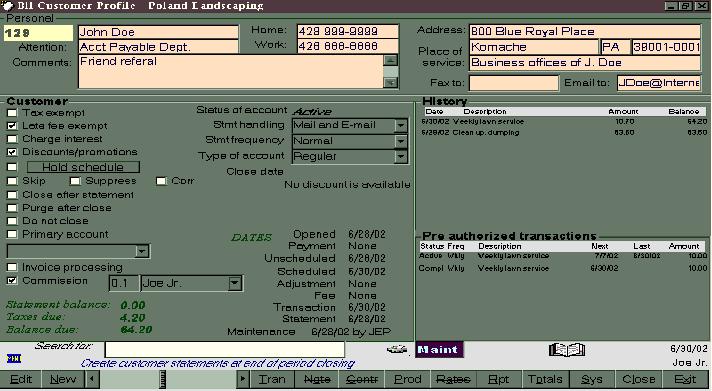Check the Suppress option
The height and width of the screenshot is (391, 712).
[75, 181]
